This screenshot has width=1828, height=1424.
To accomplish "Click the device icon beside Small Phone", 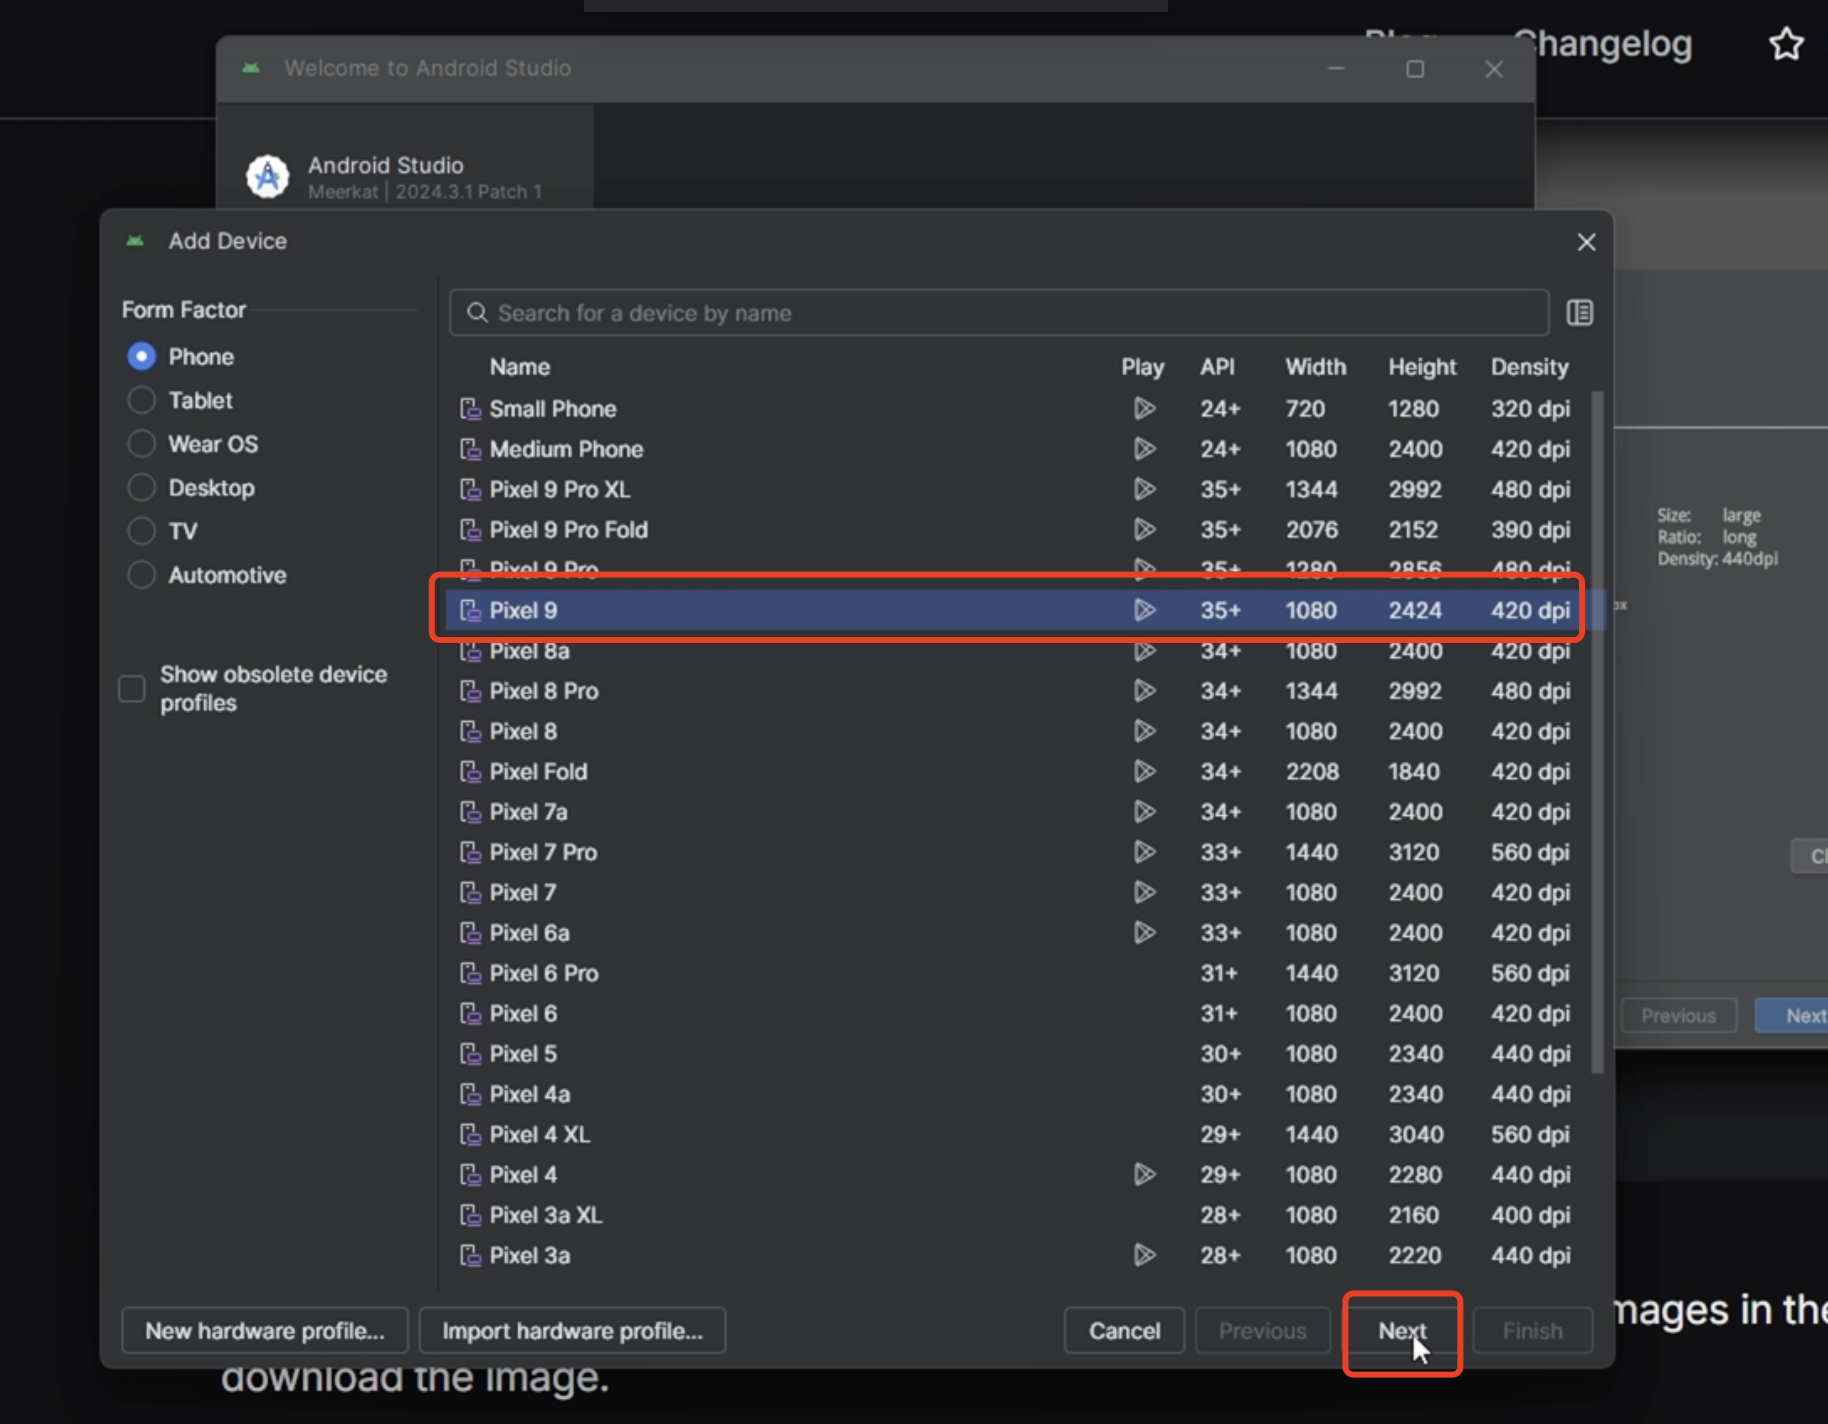I will pyautogui.click(x=470, y=409).
